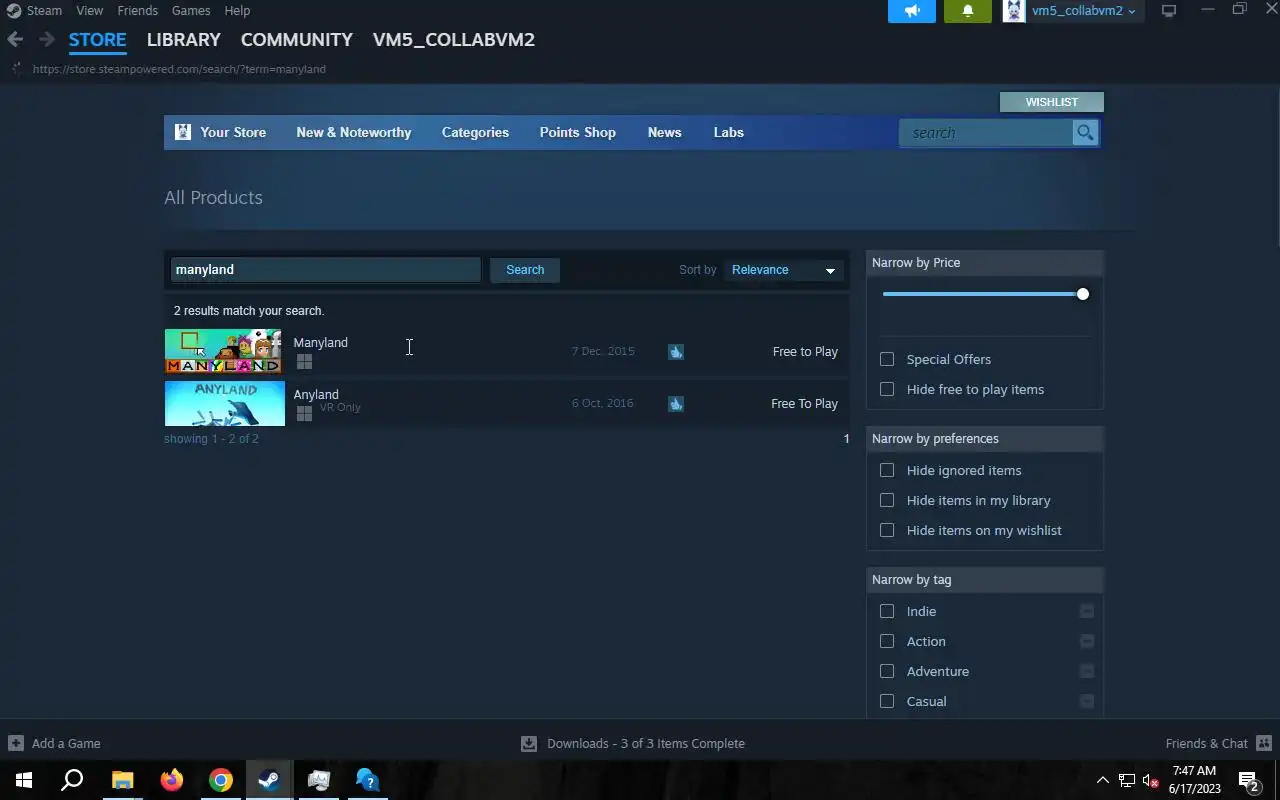Screen dimensions: 1280x800
Task: Open the Friends menu
Action: (137, 10)
